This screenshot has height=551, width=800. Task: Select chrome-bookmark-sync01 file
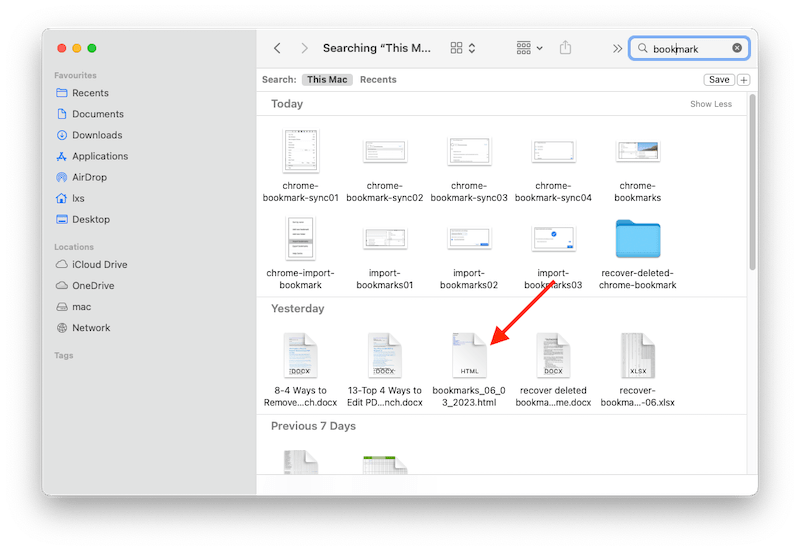pos(301,166)
